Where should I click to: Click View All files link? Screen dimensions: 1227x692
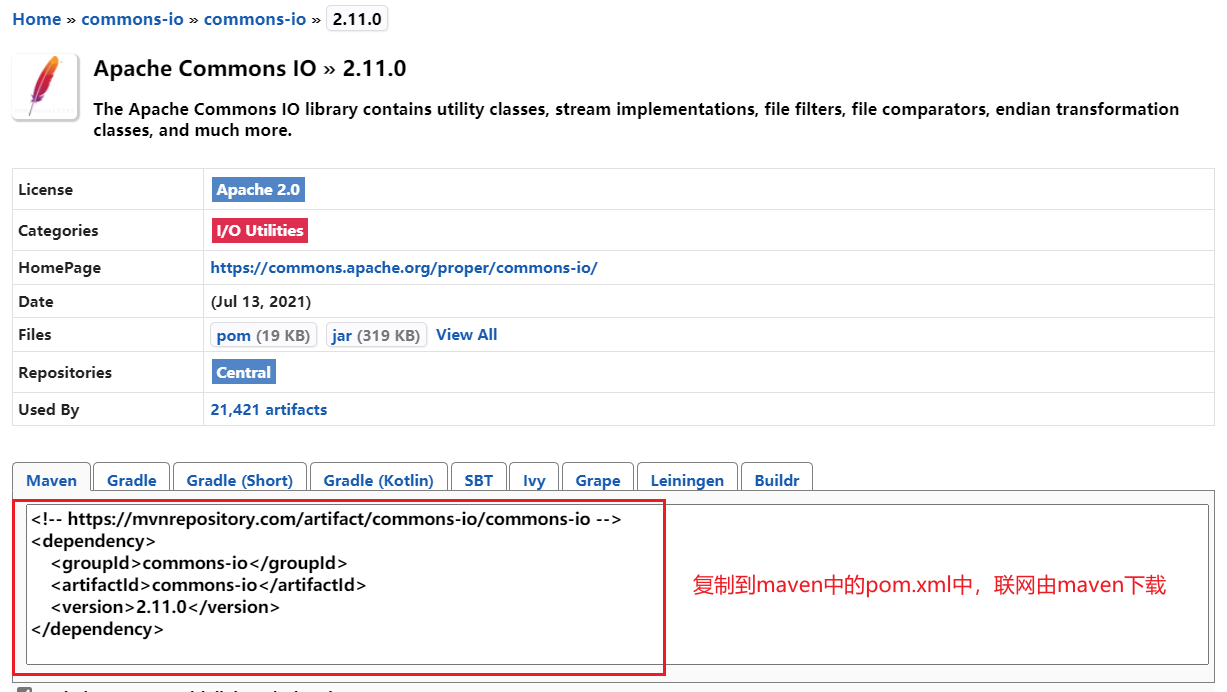click(466, 335)
